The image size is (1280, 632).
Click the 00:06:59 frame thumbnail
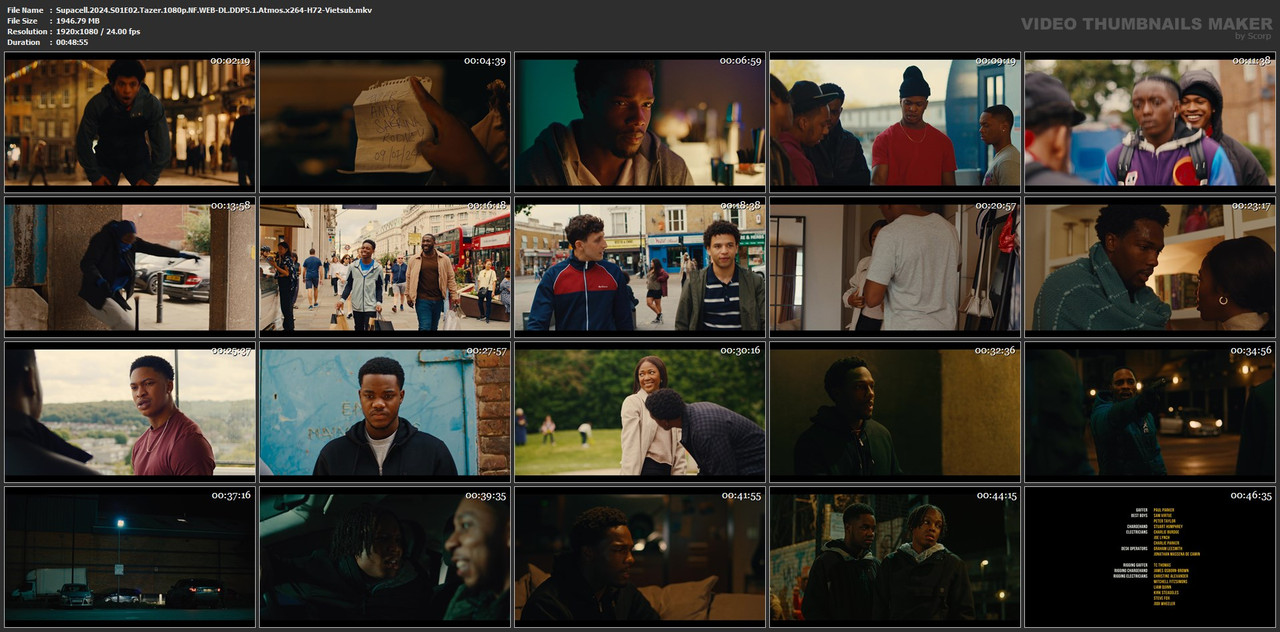pos(640,122)
